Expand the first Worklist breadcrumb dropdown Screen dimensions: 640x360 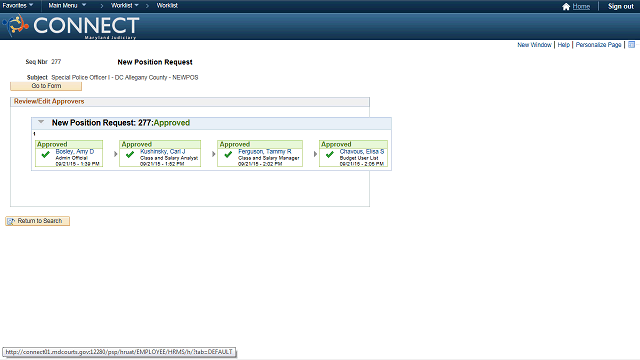(x=124, y=5)
